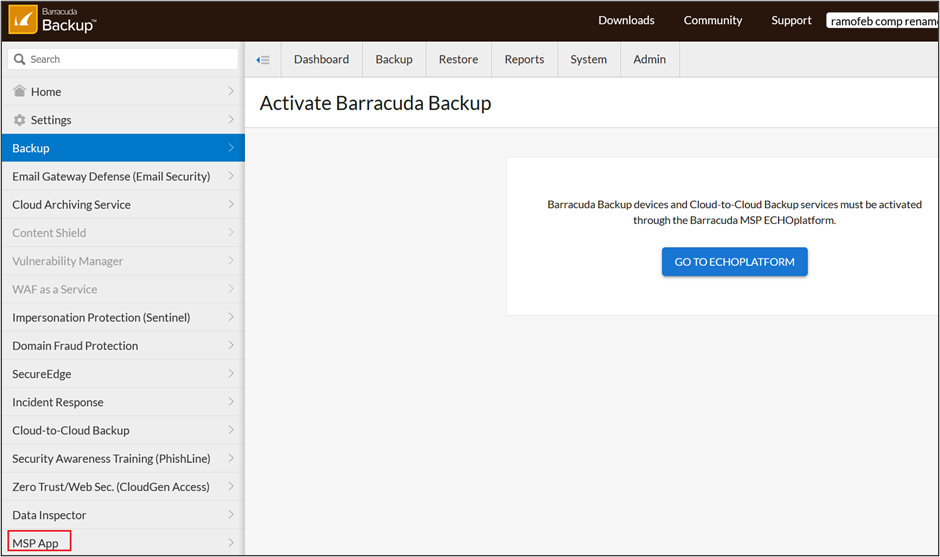Switch to the Restore tab

(x=459, y=59)
